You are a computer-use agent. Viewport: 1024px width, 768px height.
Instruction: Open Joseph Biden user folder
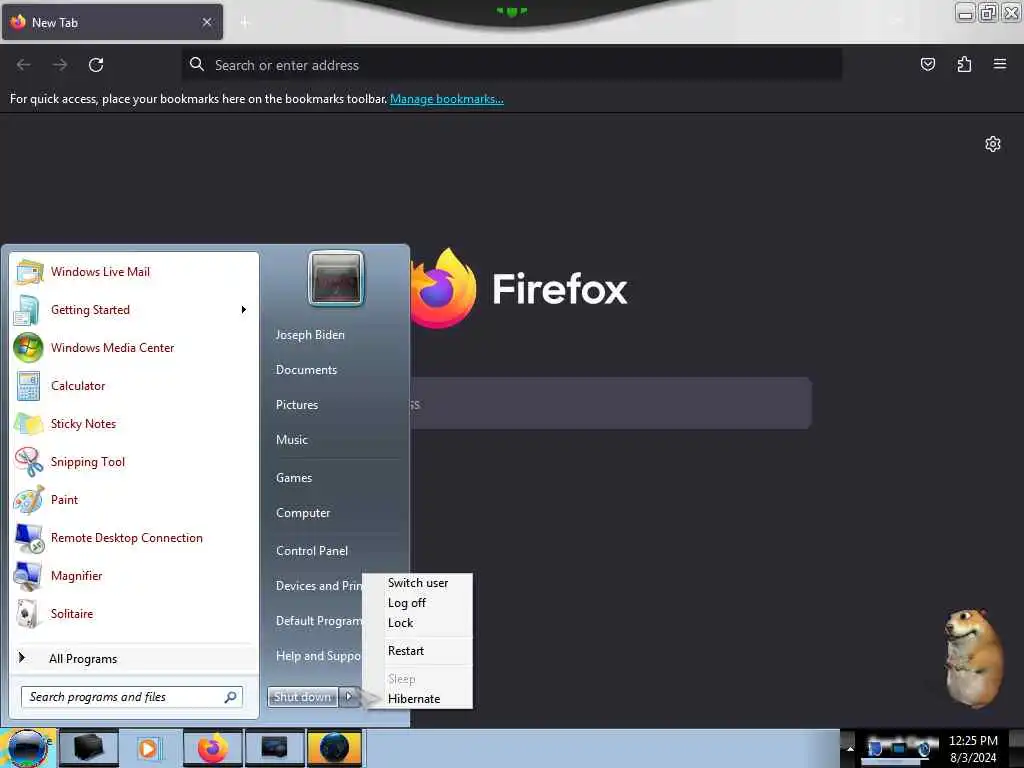tap(310, 334)
